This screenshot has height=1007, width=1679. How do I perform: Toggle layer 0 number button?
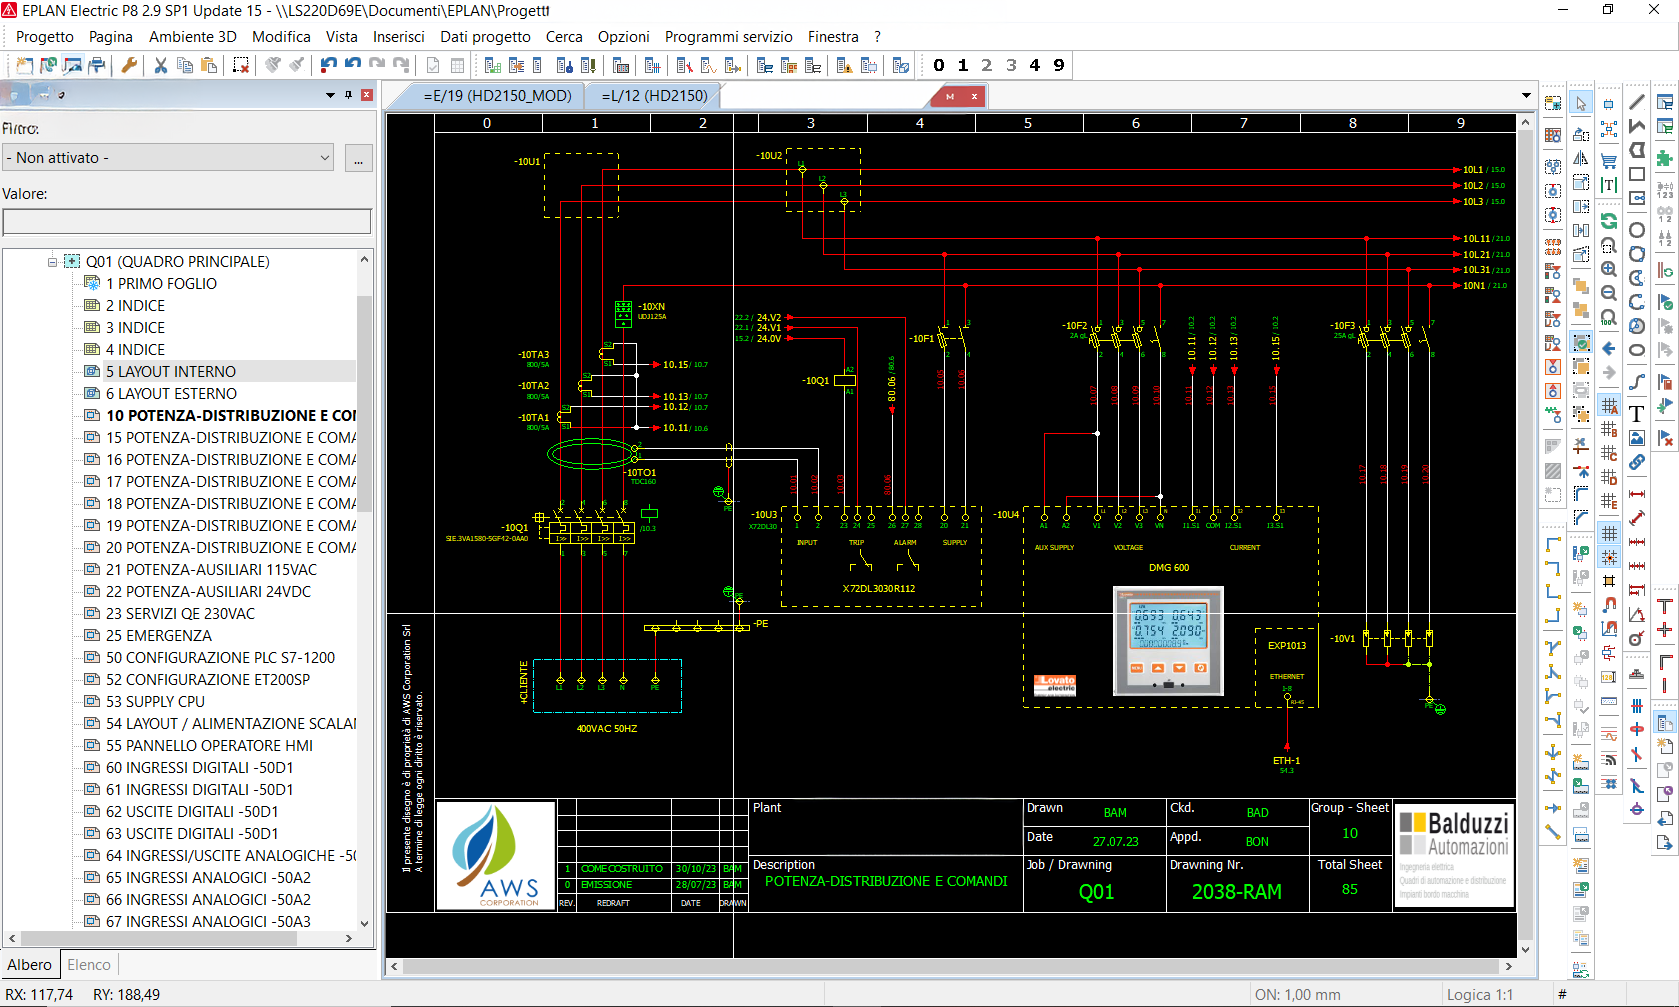tap(938, 66)
